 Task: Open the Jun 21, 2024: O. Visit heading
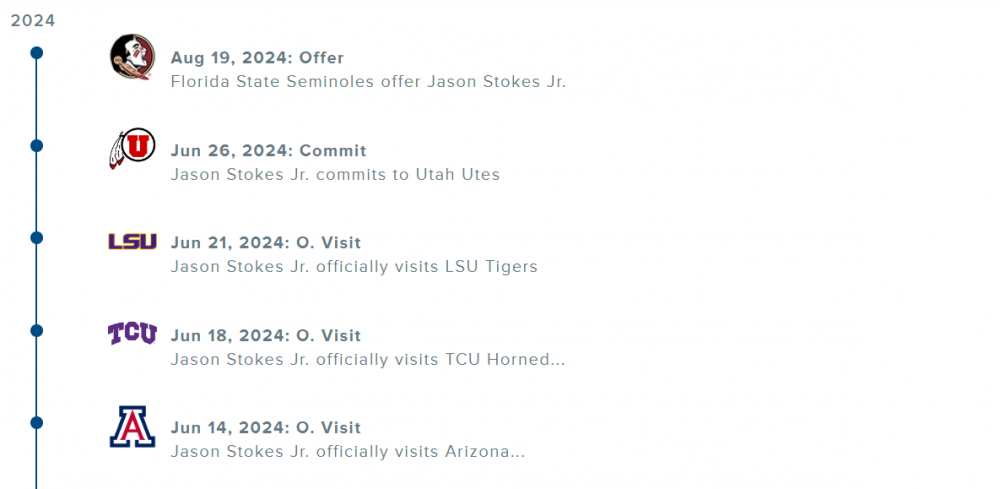click(265, 243)
